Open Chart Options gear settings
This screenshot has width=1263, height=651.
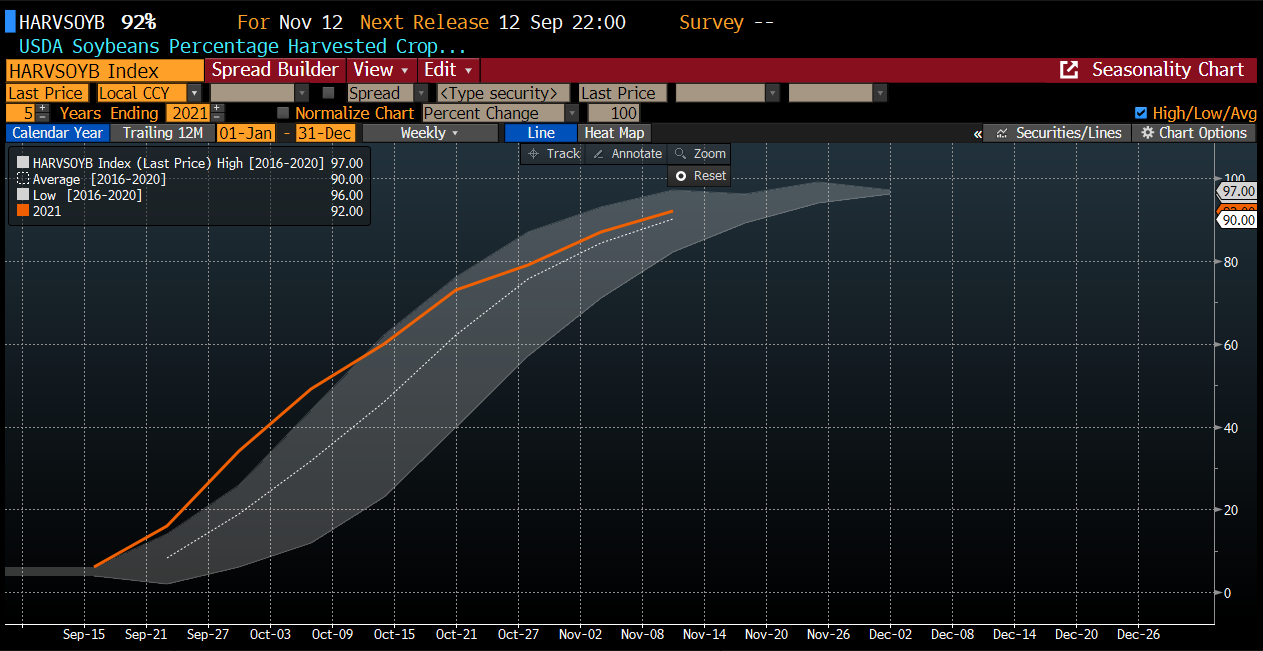(1194, 133)
